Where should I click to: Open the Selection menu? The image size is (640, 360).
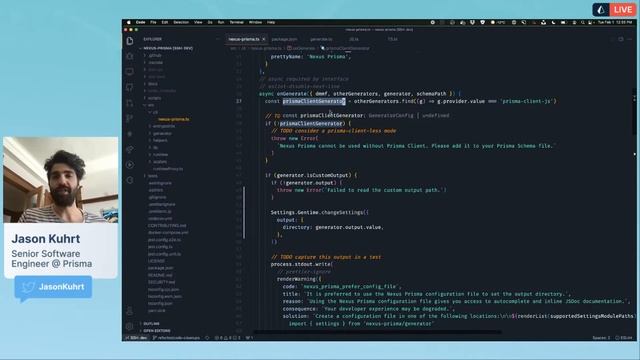coord(181,22)
